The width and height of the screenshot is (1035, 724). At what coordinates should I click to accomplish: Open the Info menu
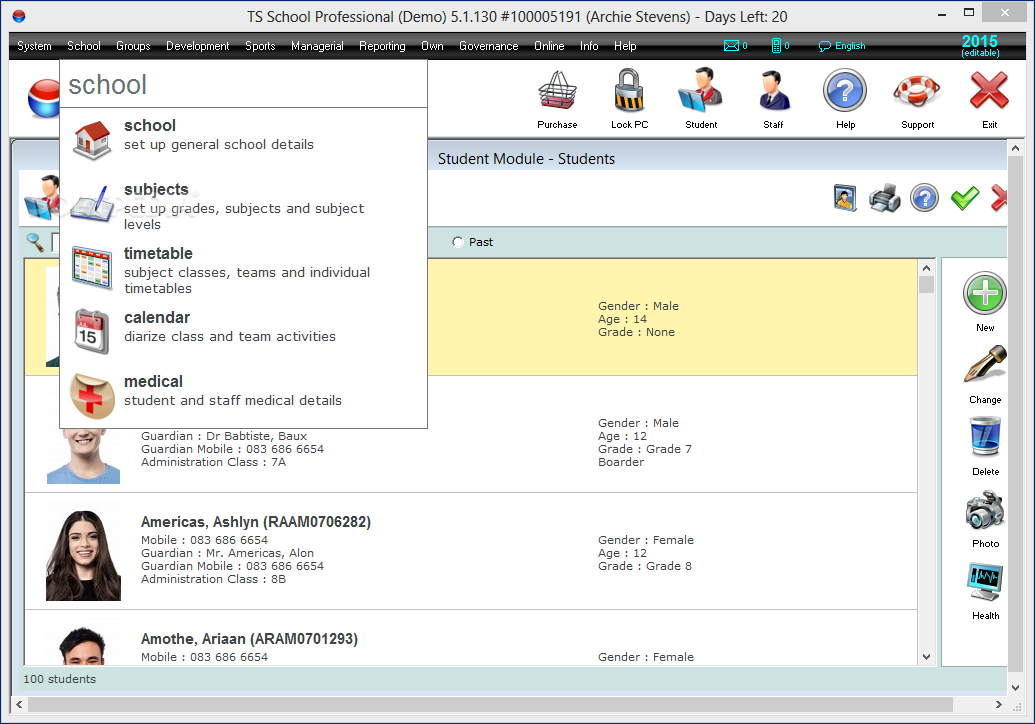pos(589,46)
